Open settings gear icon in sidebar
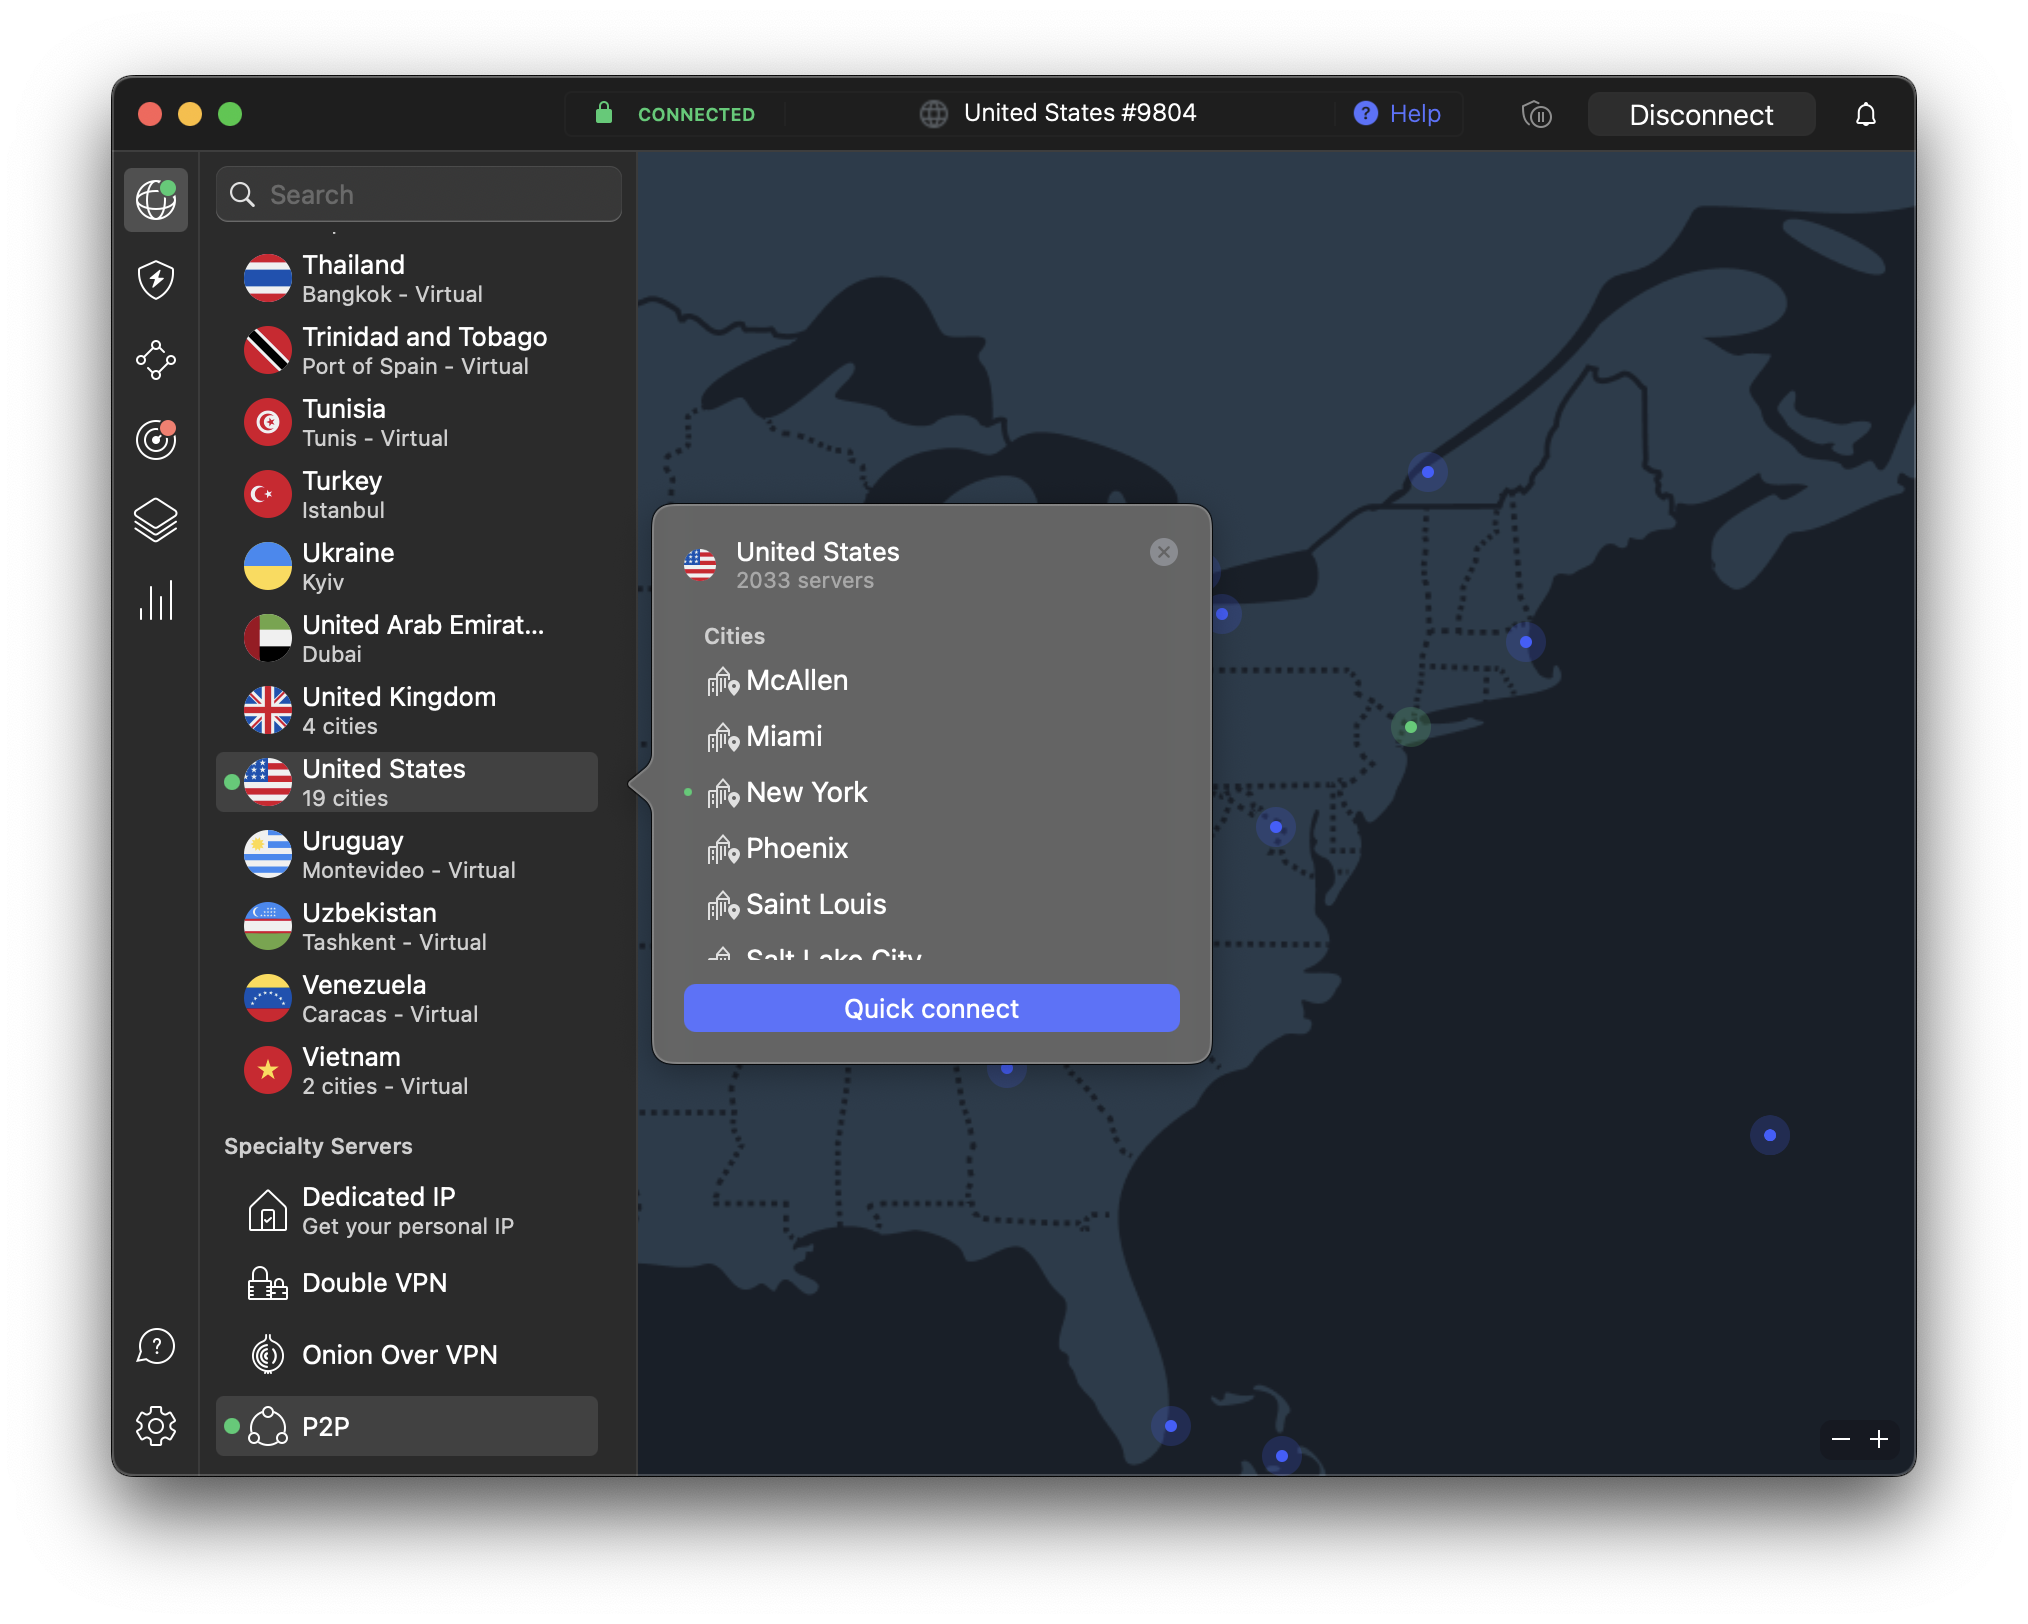 pyautogui.click(x=156, y=1425)
